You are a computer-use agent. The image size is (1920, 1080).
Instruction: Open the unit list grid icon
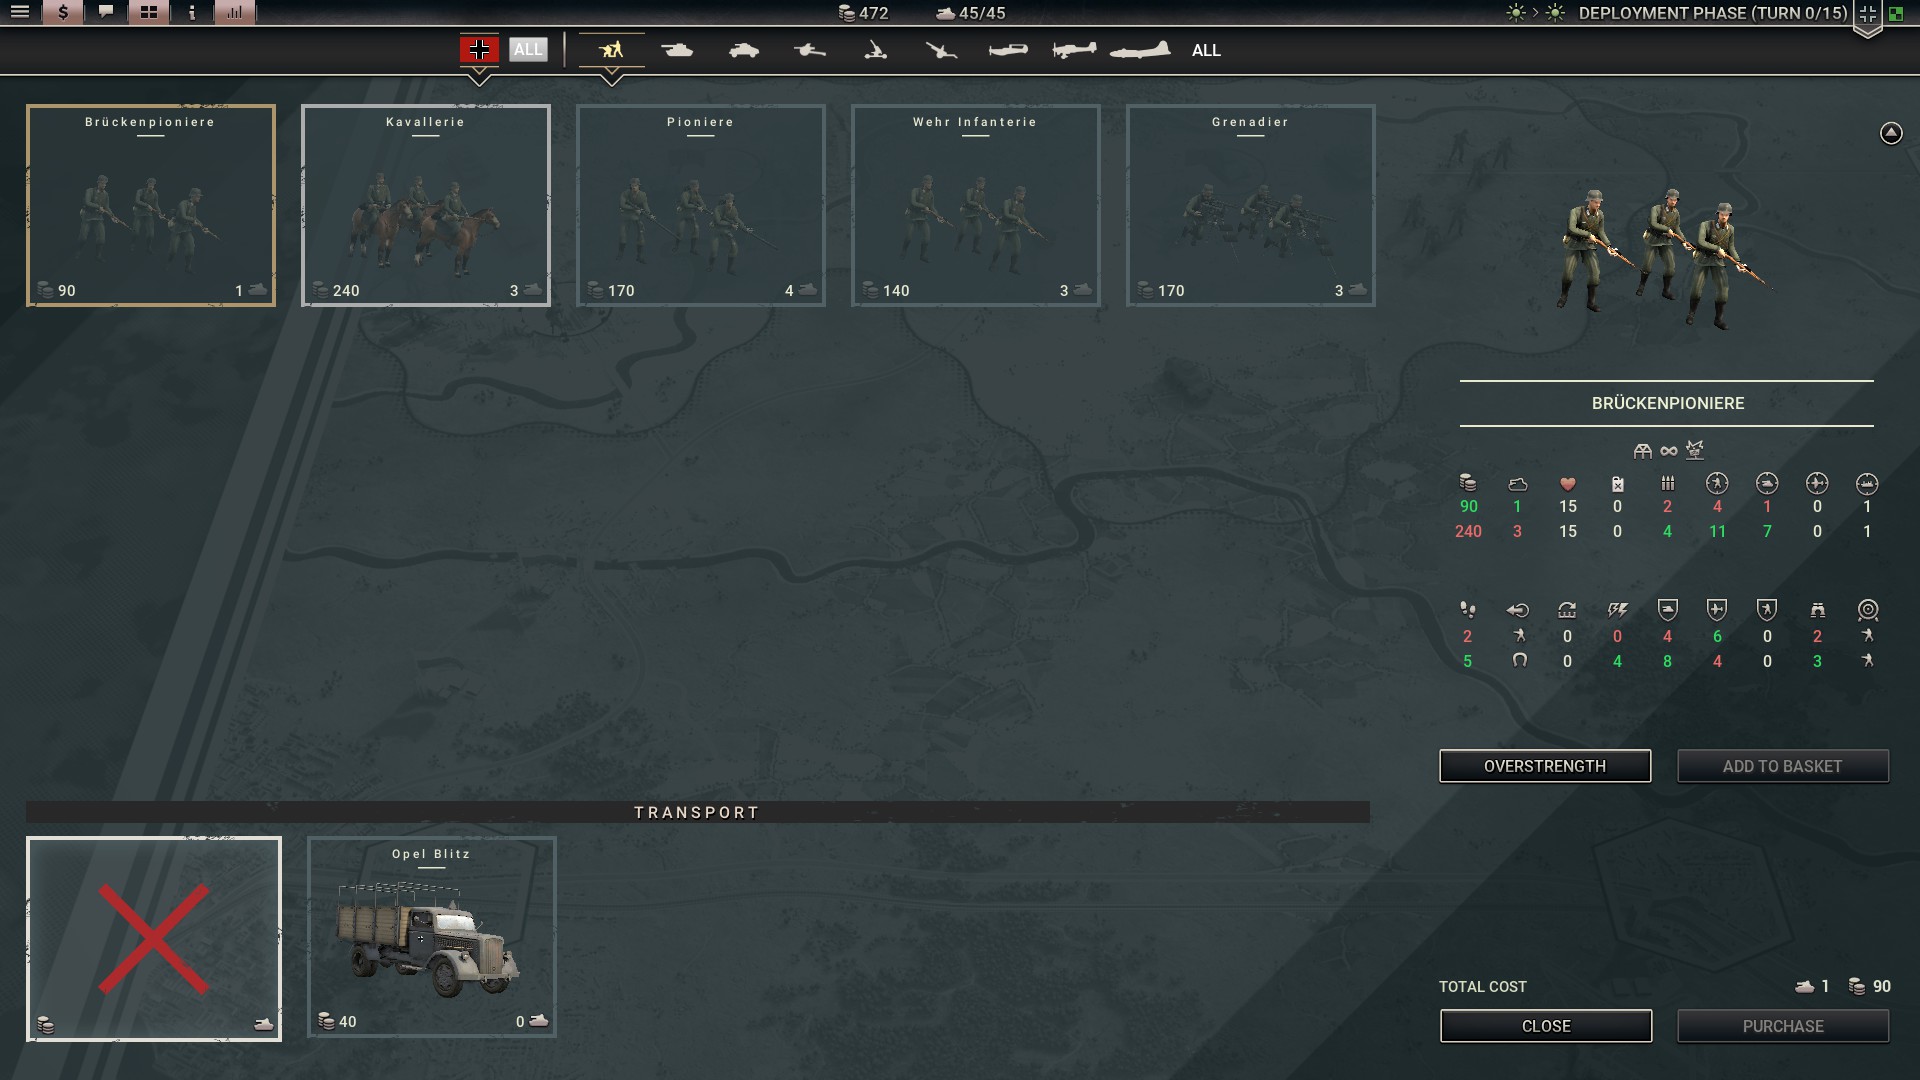pos(148,12)
